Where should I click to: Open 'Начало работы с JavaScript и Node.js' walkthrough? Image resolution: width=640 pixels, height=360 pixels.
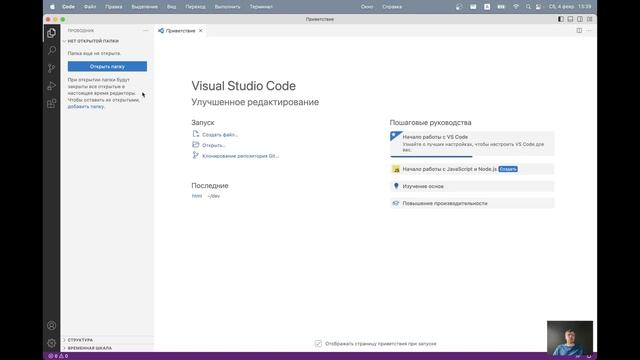pos(472,169)
